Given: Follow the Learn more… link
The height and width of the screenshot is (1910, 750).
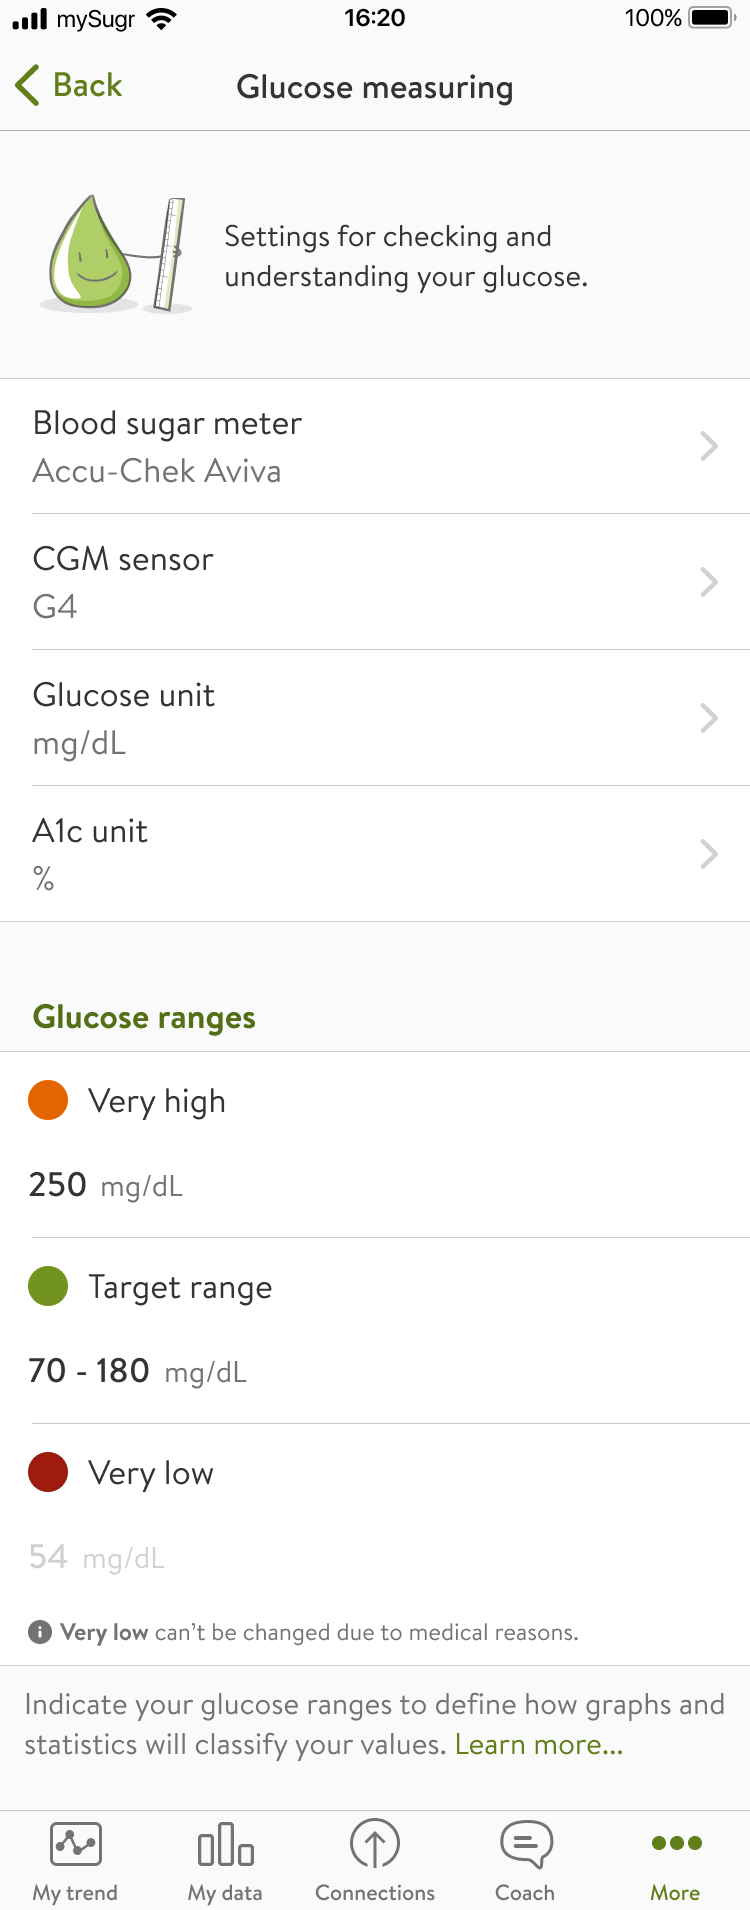Looking at the screenshot, I should [539, 1745].
